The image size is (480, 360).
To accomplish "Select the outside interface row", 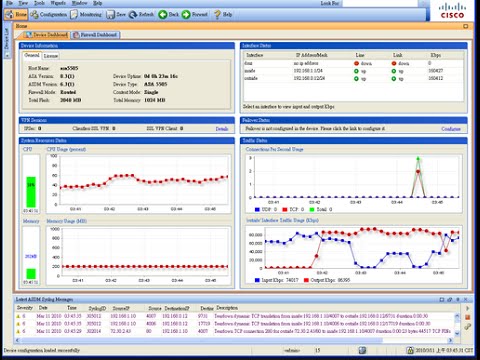I will click(x=353, y=78).
